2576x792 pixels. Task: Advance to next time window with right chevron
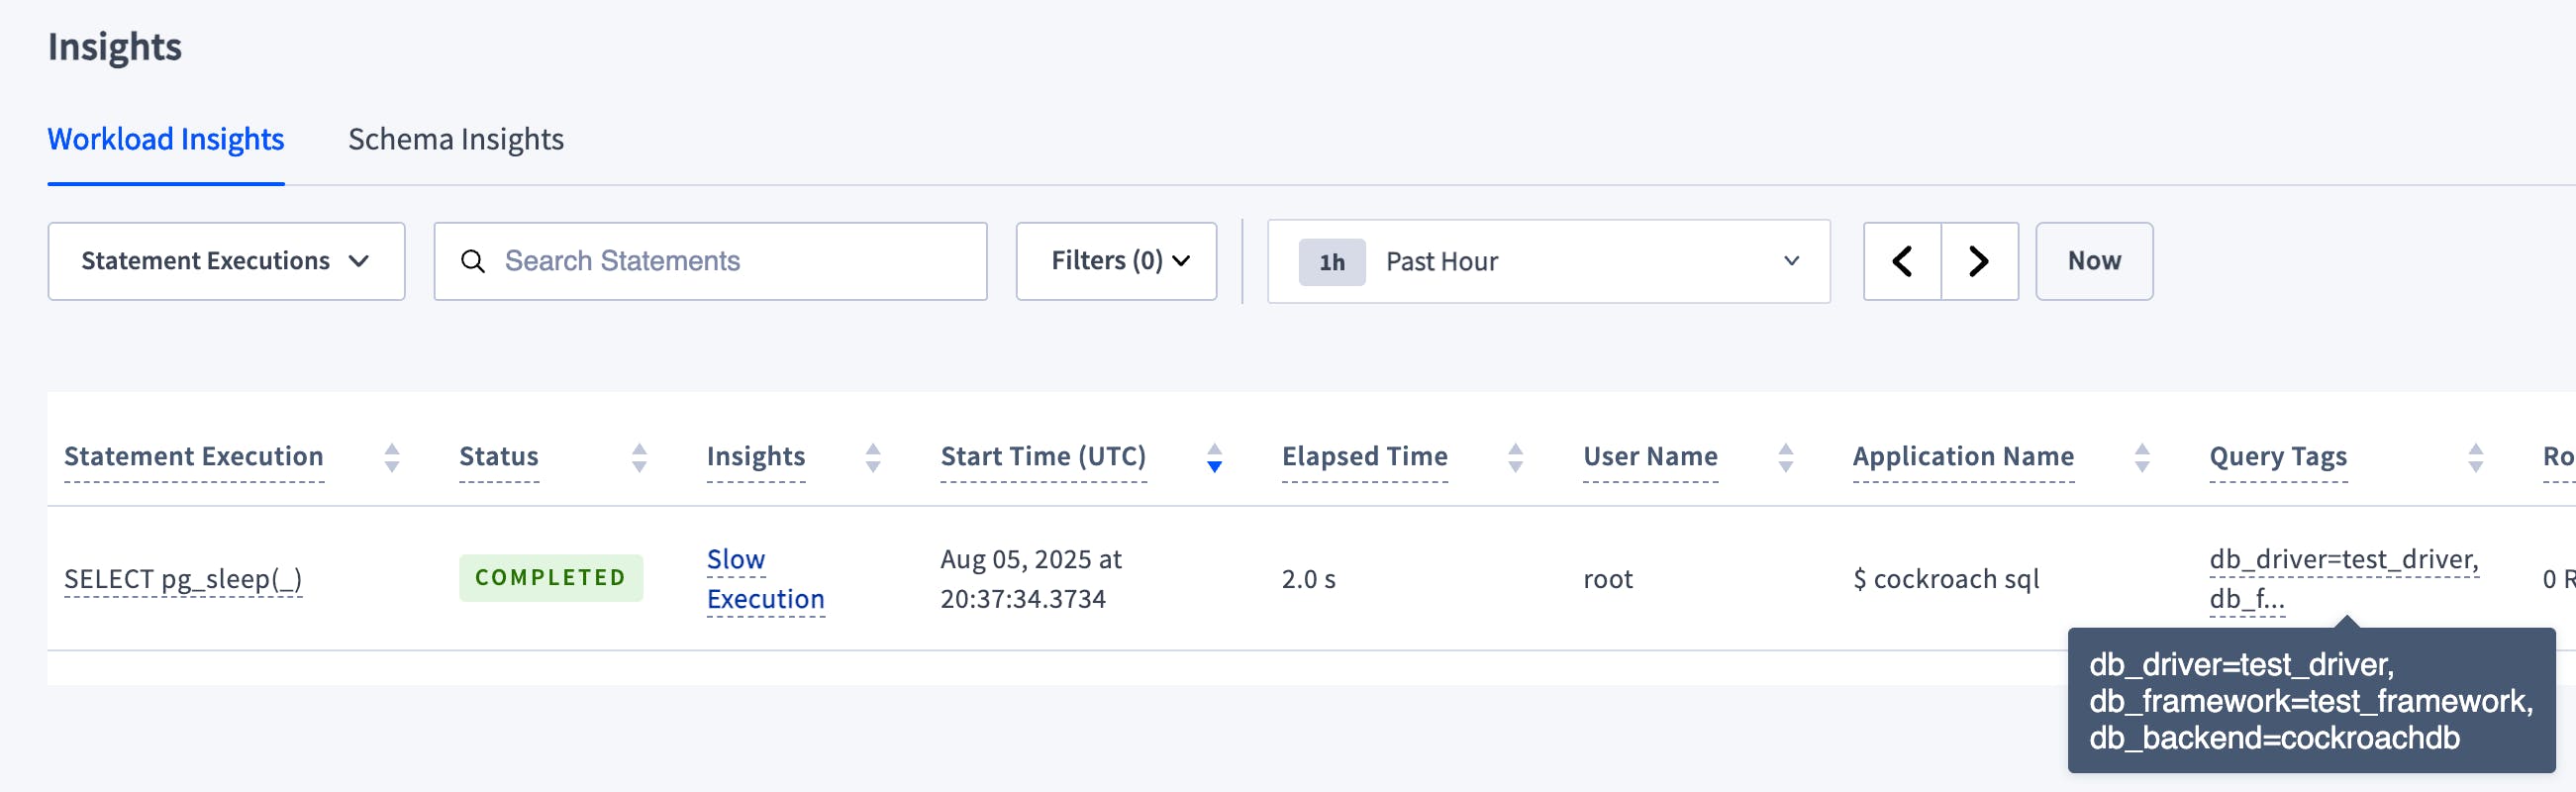tap(1978, 261)
